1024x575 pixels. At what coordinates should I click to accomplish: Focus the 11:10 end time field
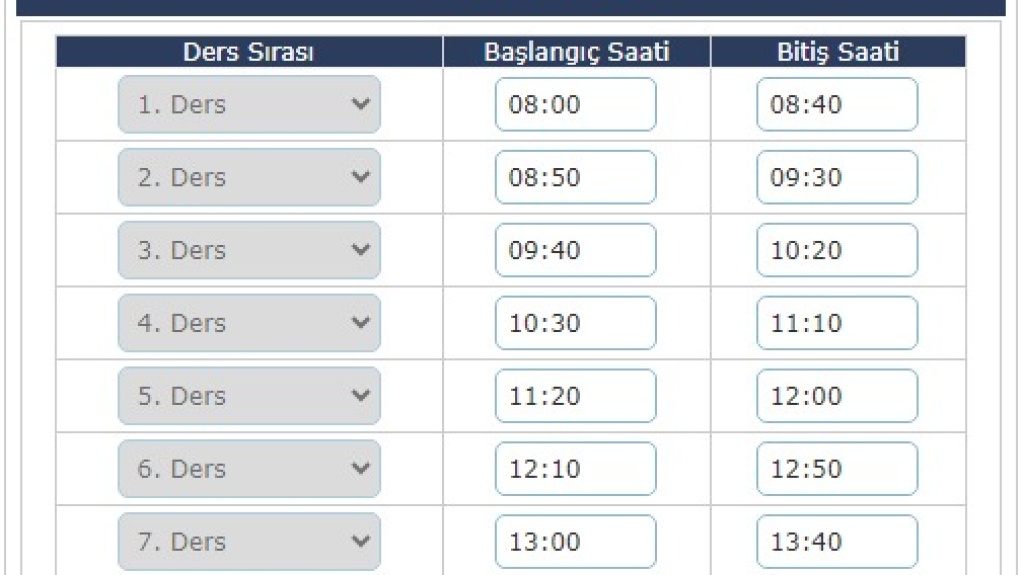[837, 323]
